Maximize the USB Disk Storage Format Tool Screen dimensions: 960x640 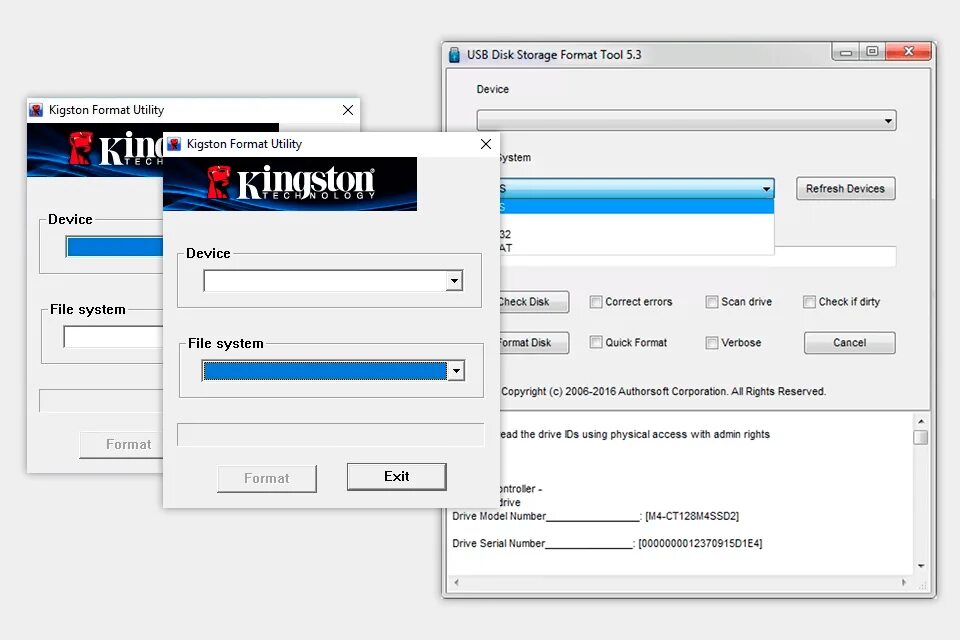(872, 51)
